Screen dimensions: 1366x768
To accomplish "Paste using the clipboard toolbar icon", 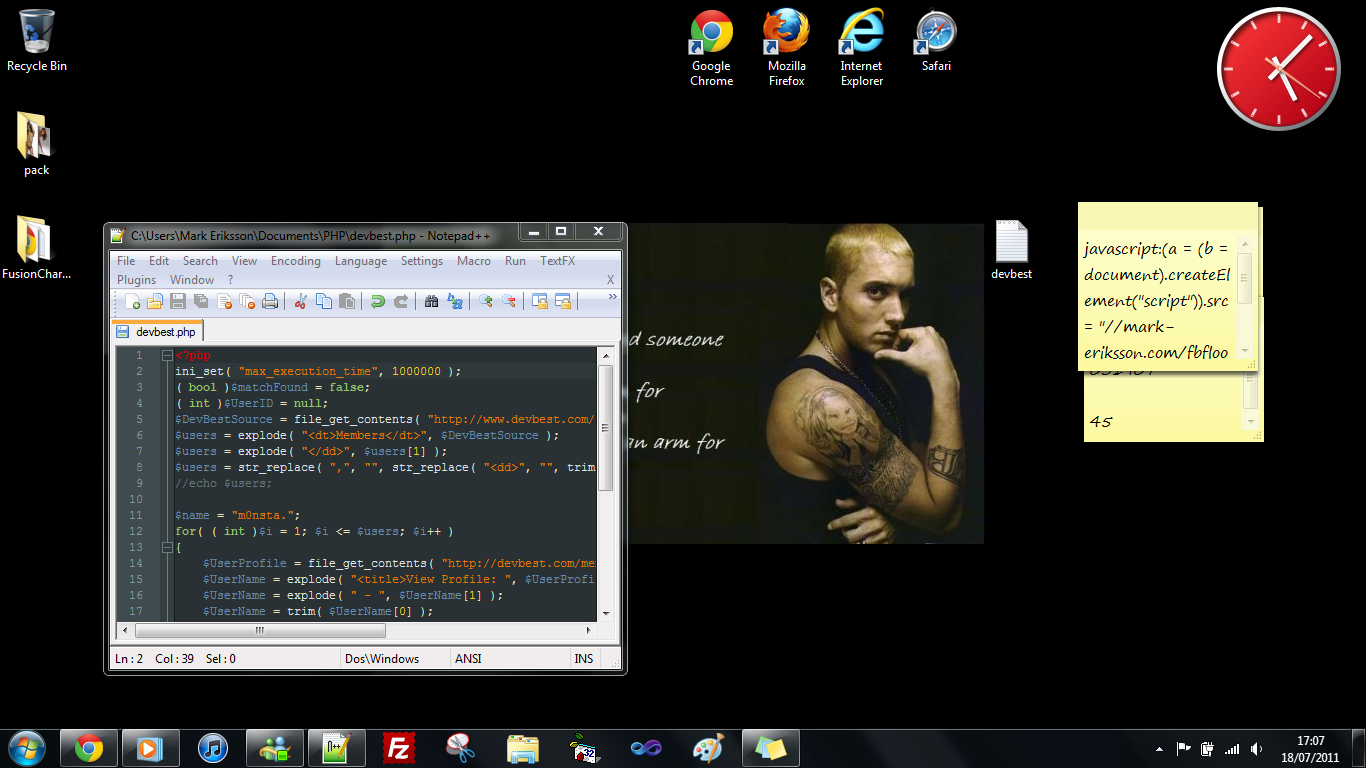I will pos(347,301).
